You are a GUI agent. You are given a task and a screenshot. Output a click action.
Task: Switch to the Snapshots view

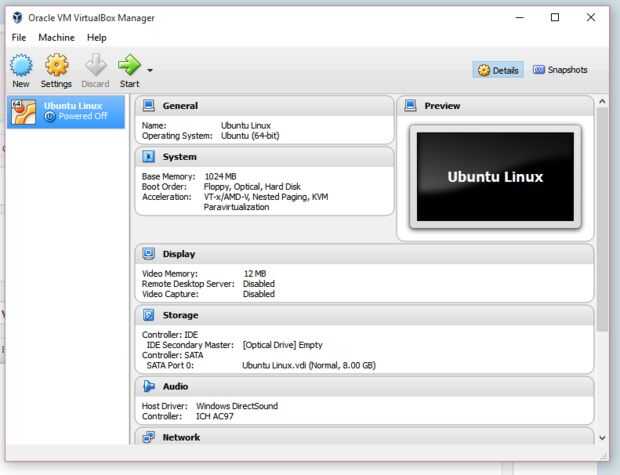pos(560,70)
